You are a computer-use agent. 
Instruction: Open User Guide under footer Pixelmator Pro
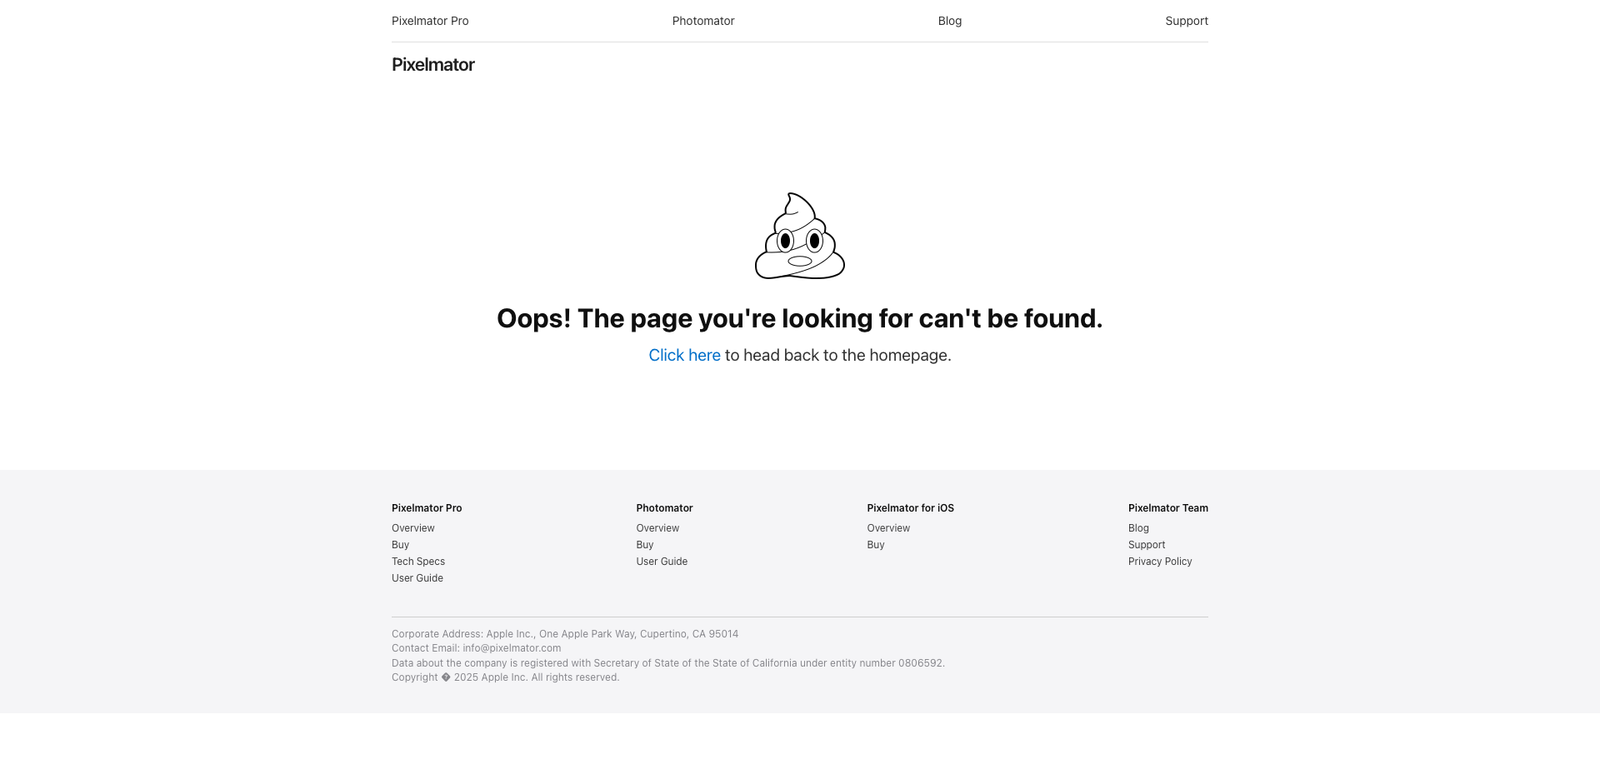pyautogui.click(x=417, y=578)
